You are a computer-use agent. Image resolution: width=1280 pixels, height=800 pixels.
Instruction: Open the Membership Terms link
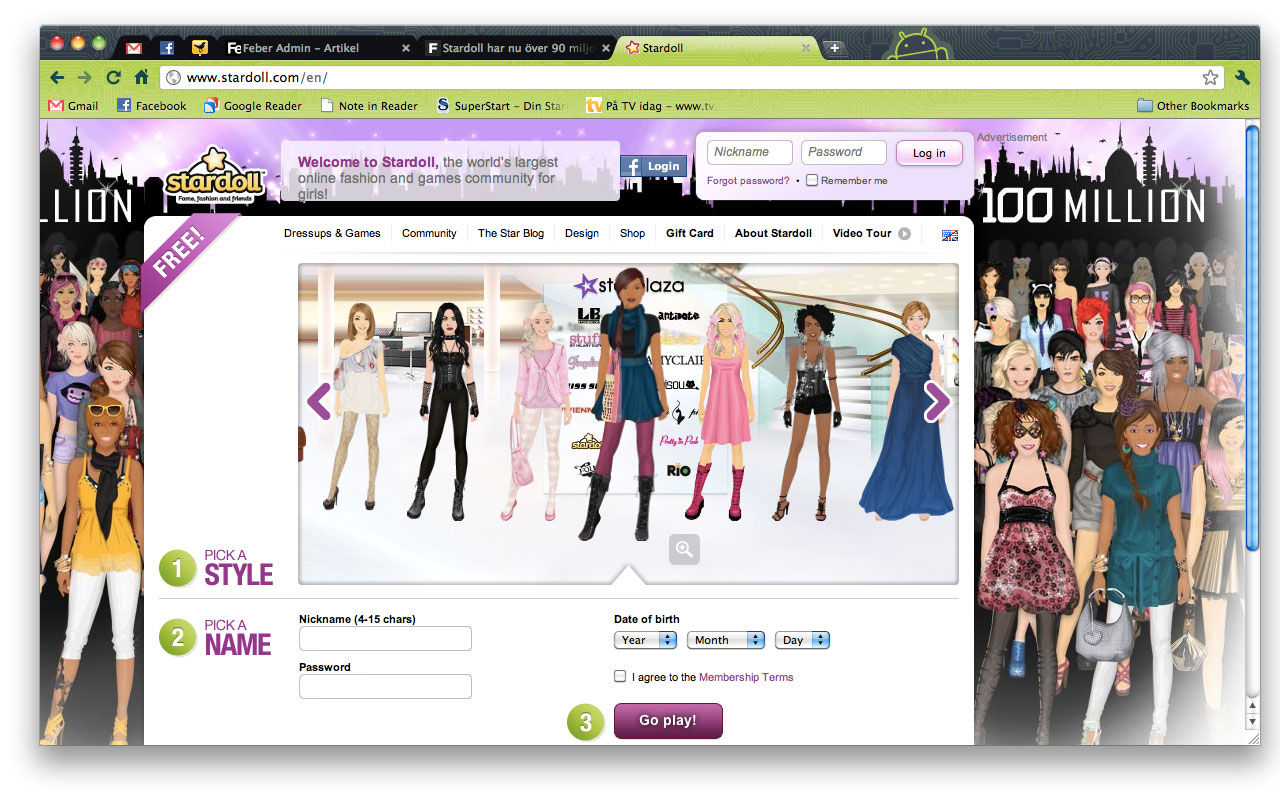pyautogui.click(x=746, y=677)
